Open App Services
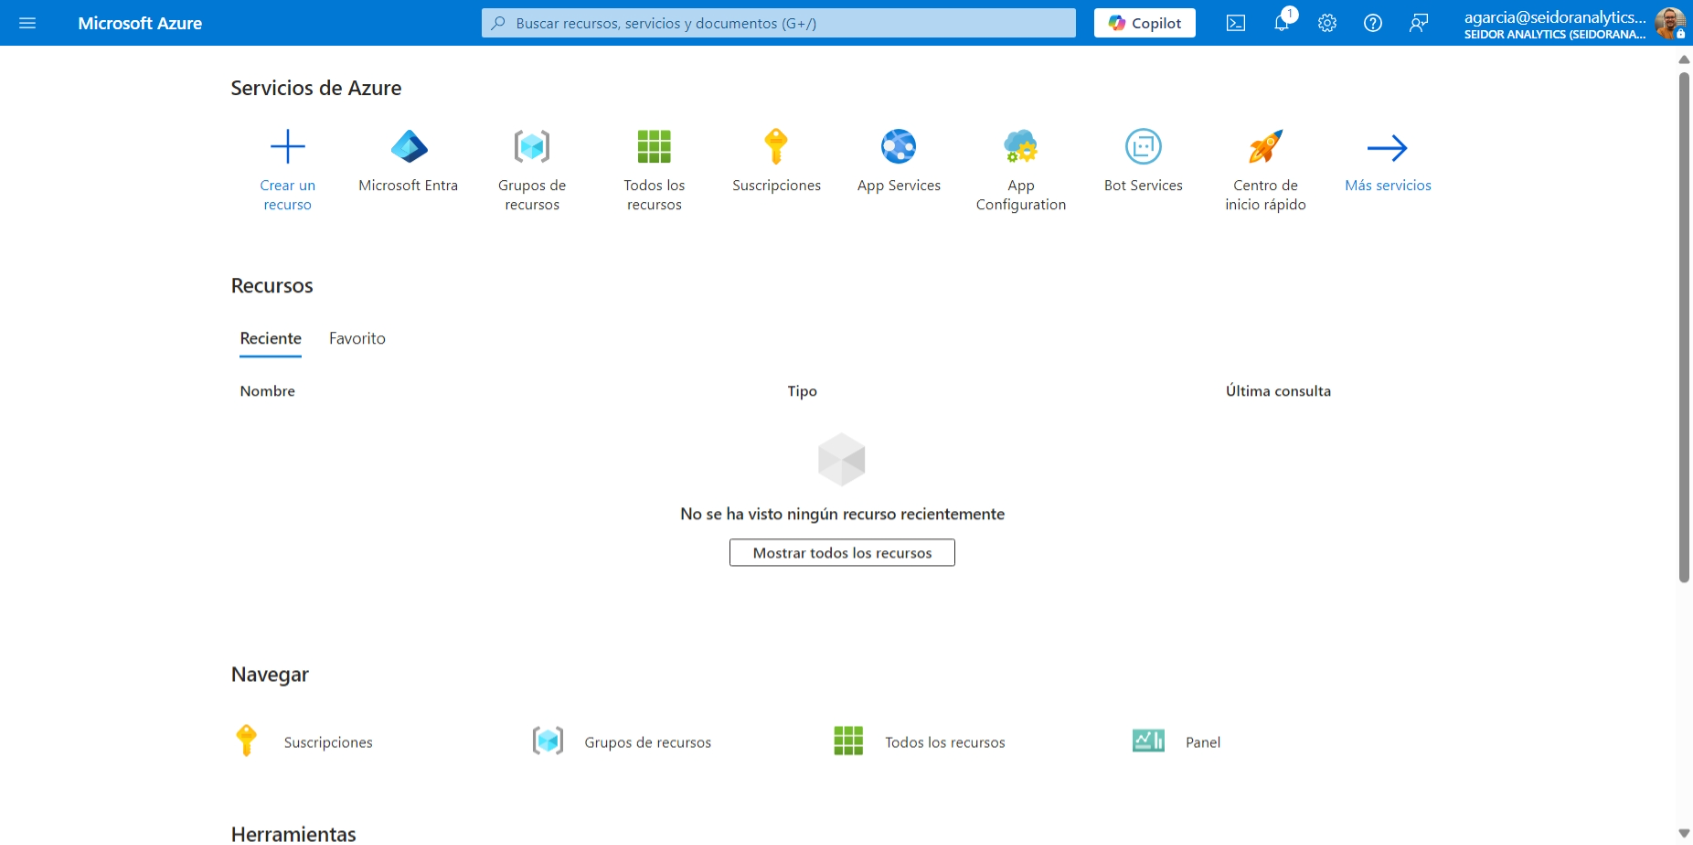Image resolution: width=1693 pixels, height=845 pixels. [x=898, y=160]
